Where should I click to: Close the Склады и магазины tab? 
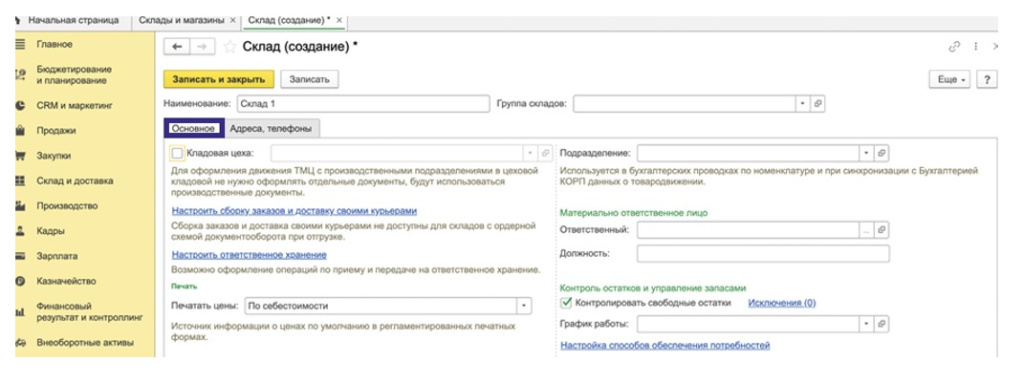(x=232, y=20)
